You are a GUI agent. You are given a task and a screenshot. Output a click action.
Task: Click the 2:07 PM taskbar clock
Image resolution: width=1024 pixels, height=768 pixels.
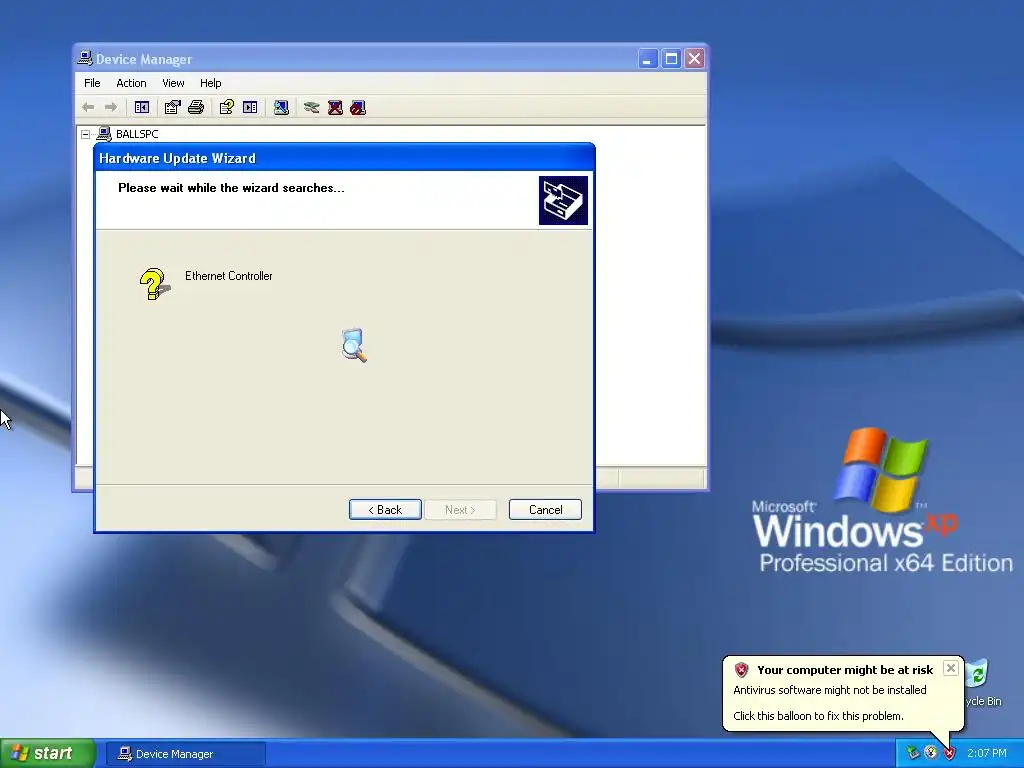pos(987,753)
